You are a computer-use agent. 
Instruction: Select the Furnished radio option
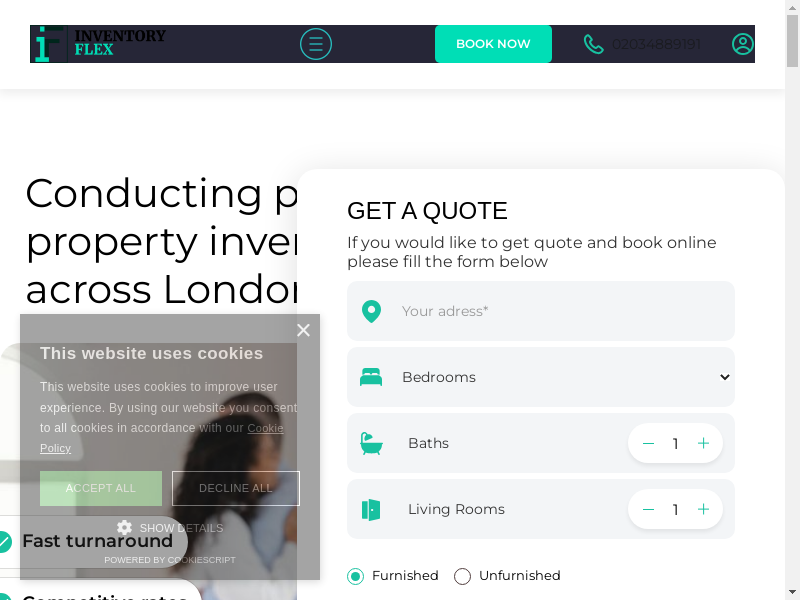(355, 576)
